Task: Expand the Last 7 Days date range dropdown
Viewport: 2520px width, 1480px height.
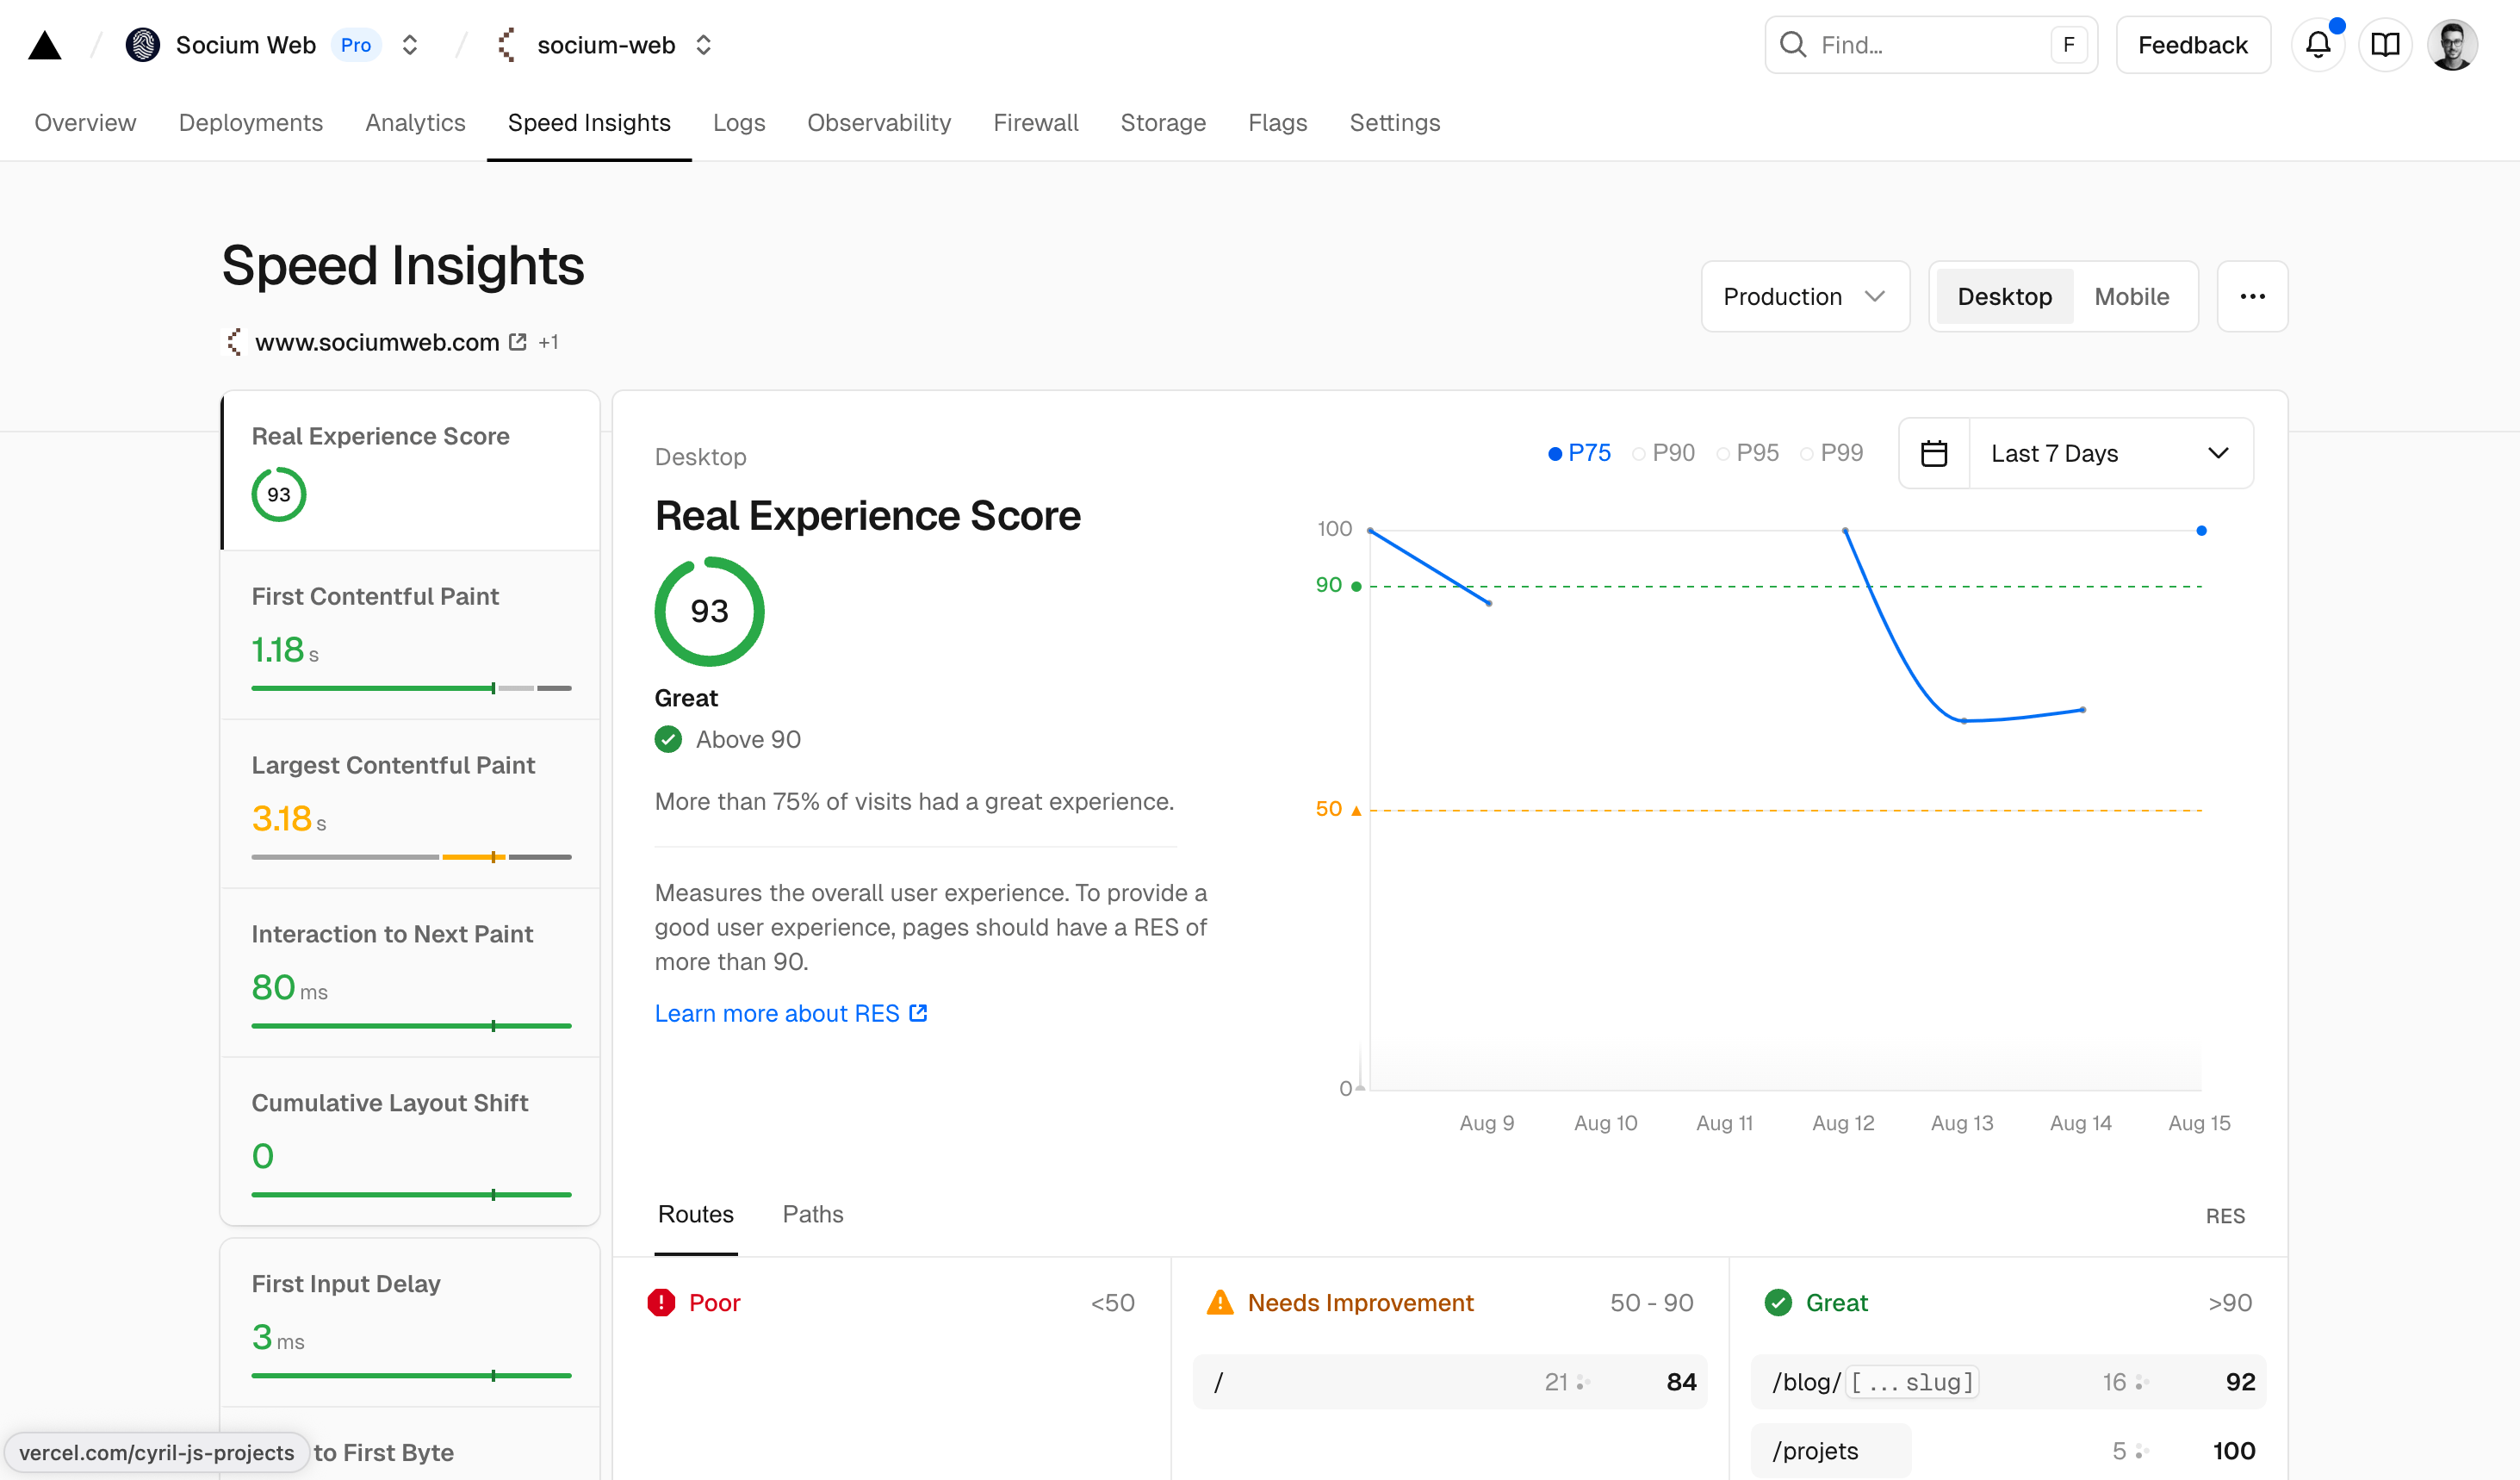Action: coord(2110,452)
